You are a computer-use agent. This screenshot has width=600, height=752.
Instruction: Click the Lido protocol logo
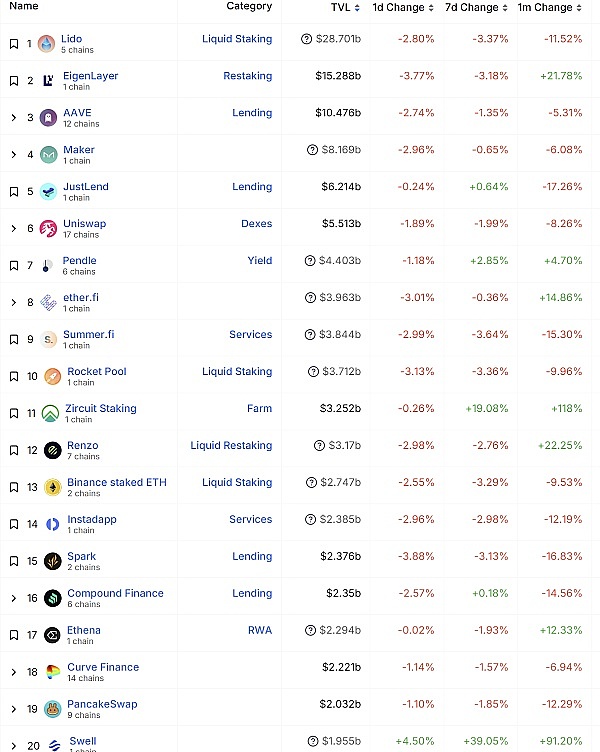click(48, 44)
